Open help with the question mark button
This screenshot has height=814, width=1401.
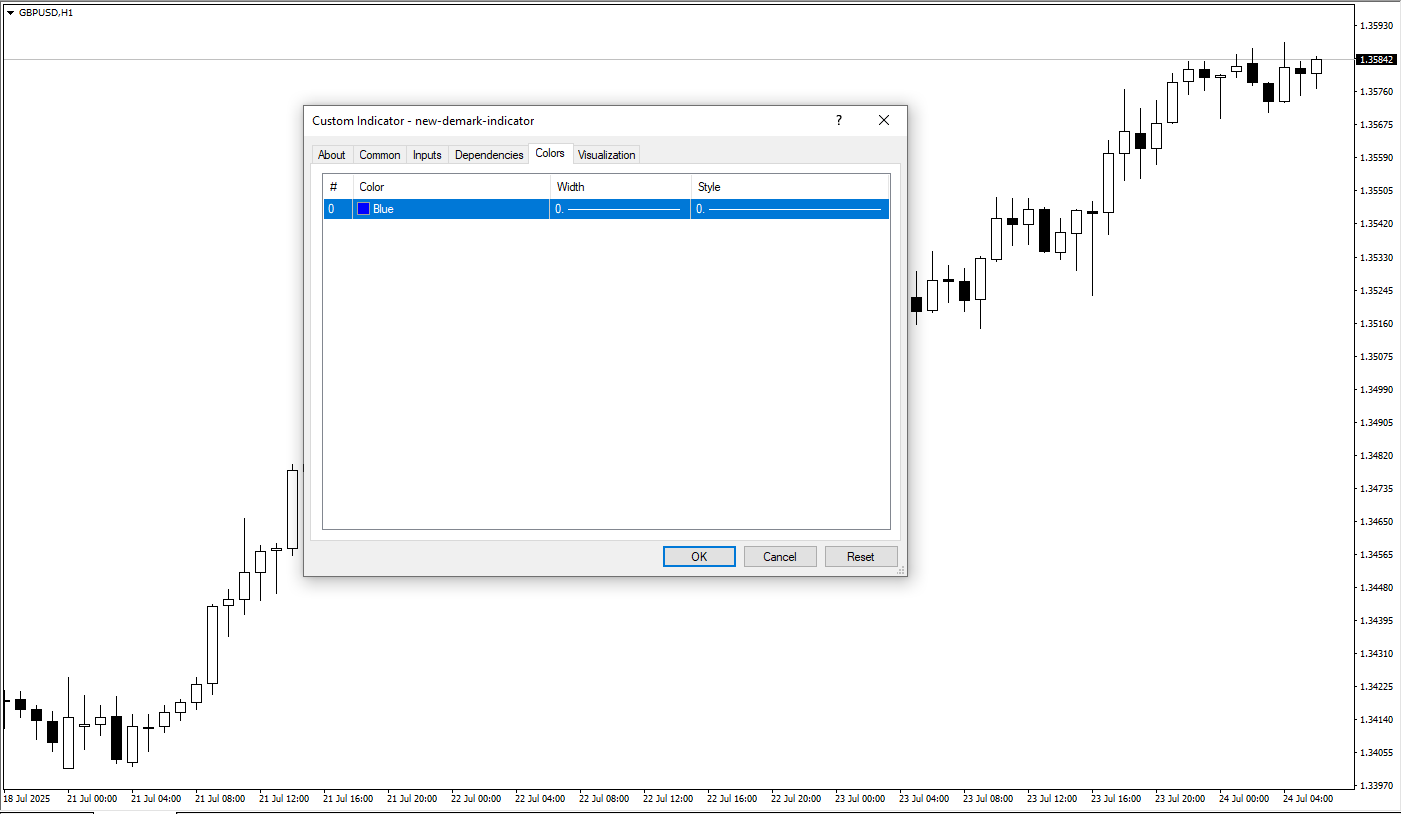[838, 120]
